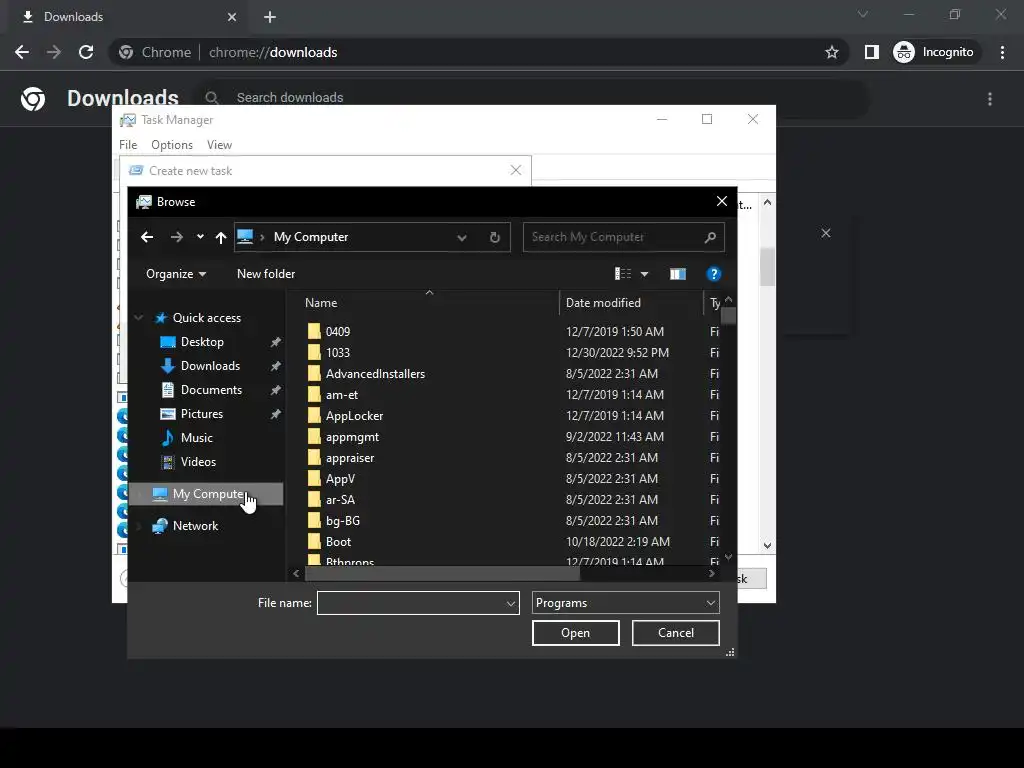The width and height of the screenshot is (1024, 768).
Task: Select the 1033 folder
Action: [x=338, y=353]
